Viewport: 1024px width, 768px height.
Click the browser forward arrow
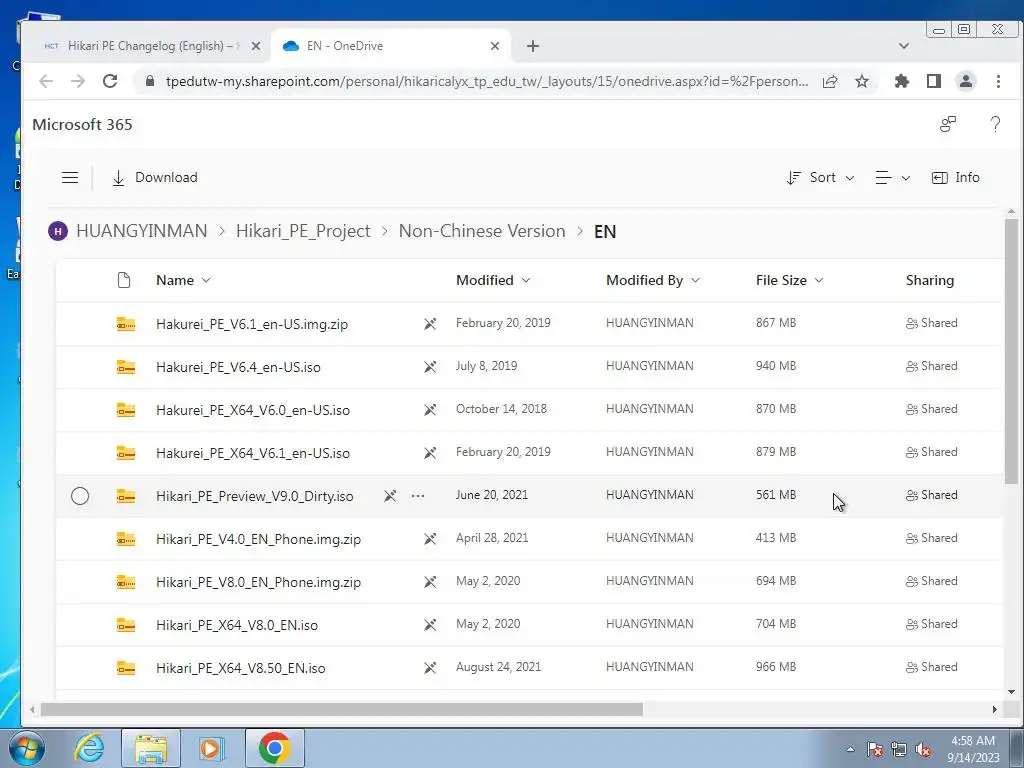click(x=78, y=81)
